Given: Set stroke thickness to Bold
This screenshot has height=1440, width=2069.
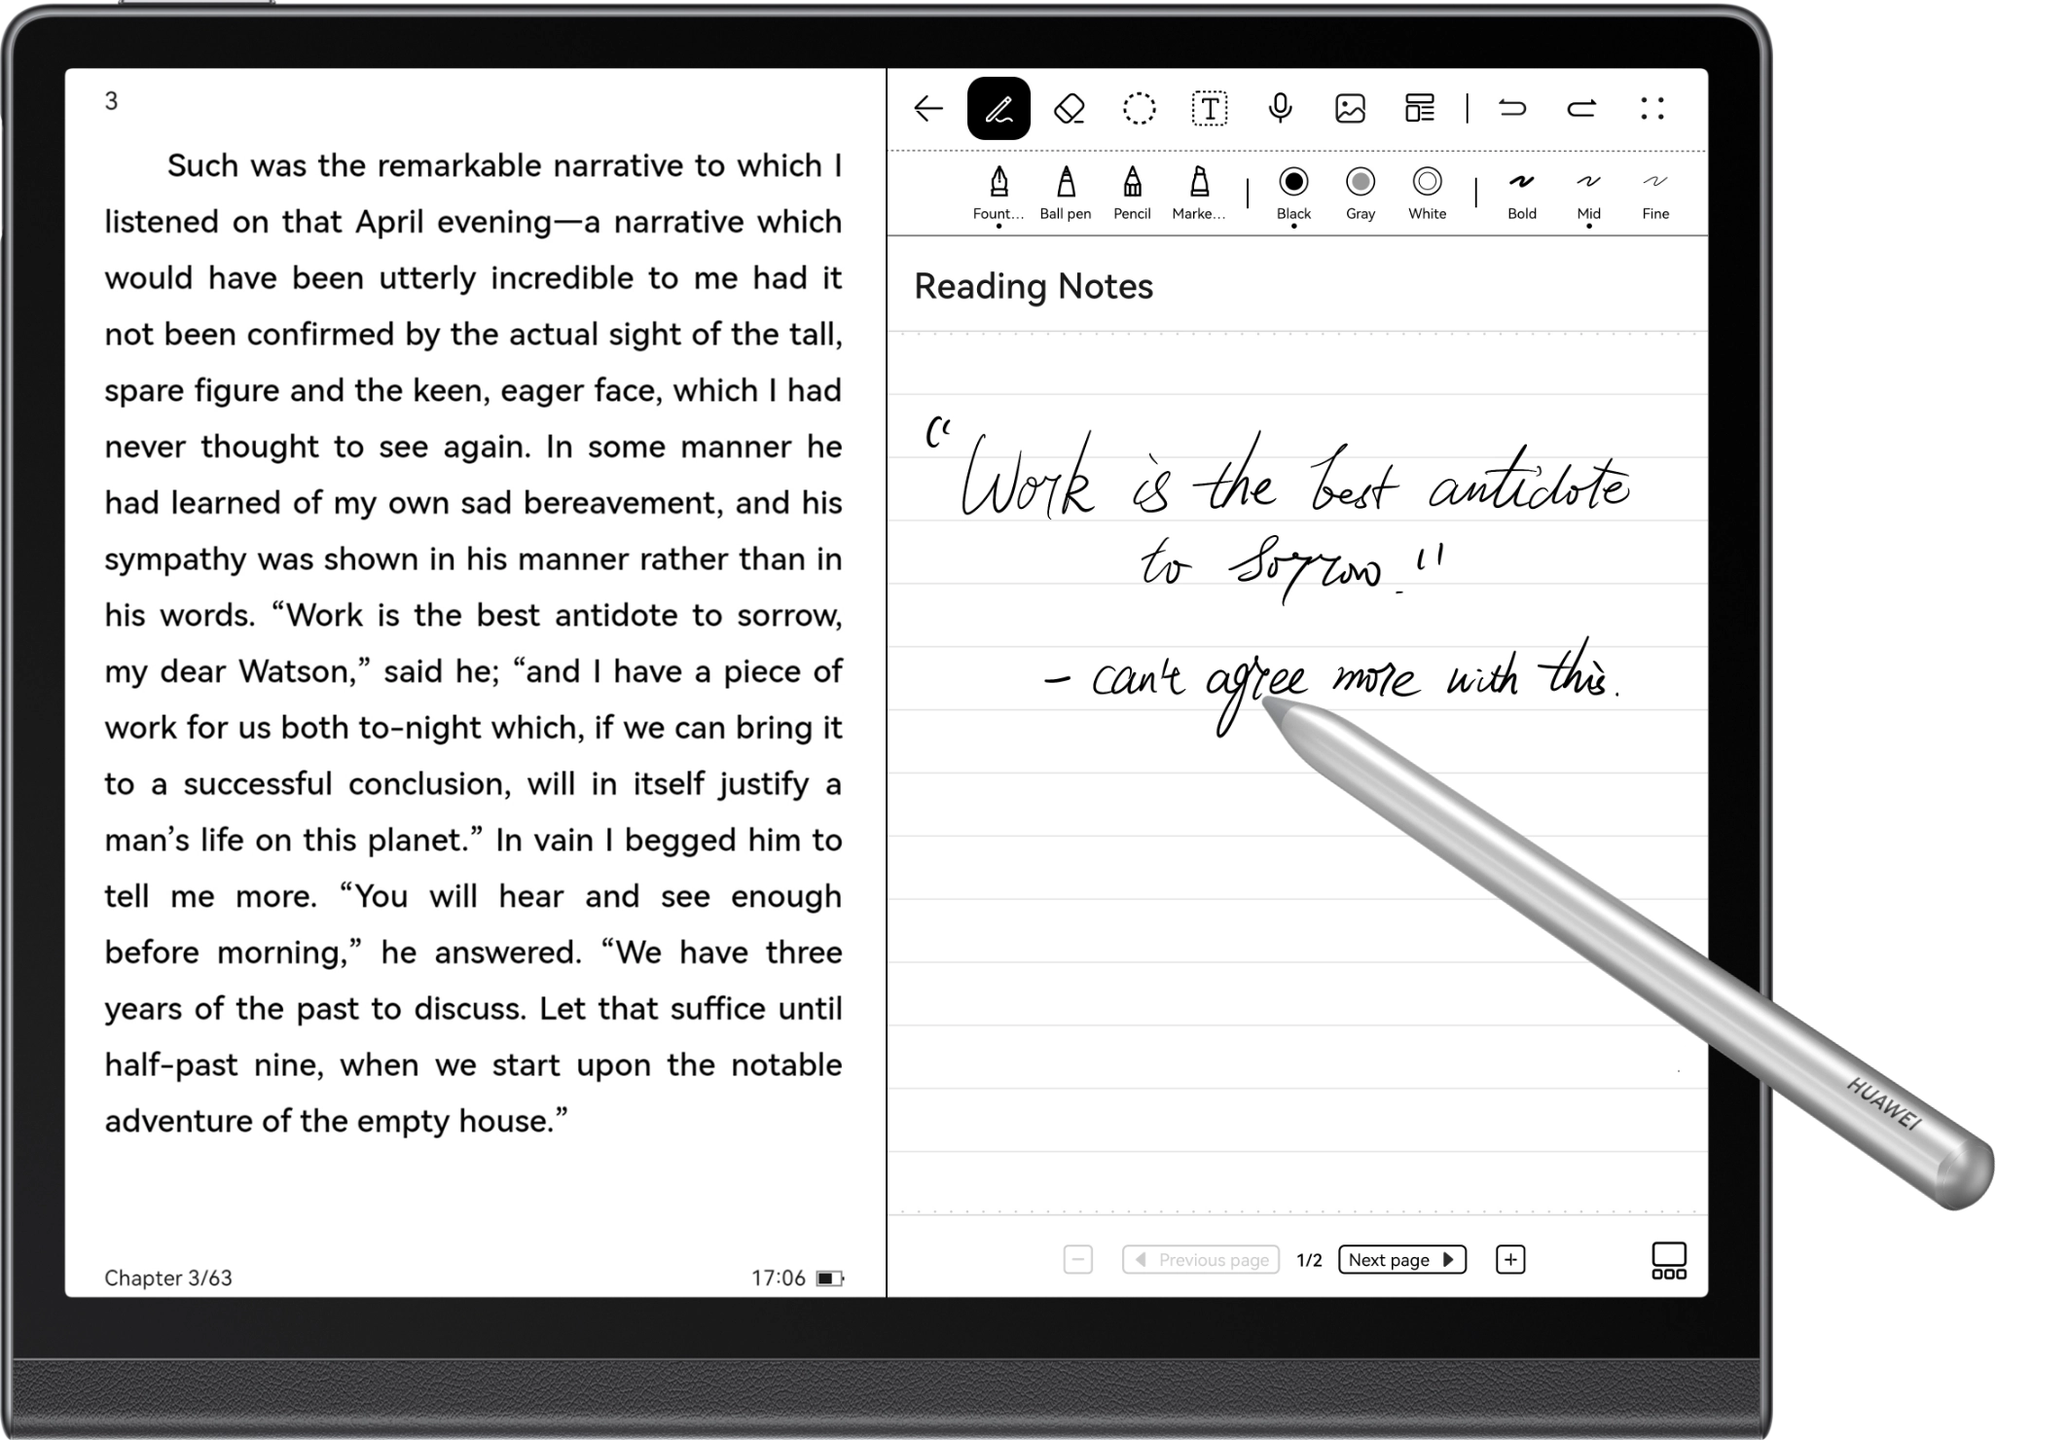Looking at the screenshot, I should pos(1522,192).
